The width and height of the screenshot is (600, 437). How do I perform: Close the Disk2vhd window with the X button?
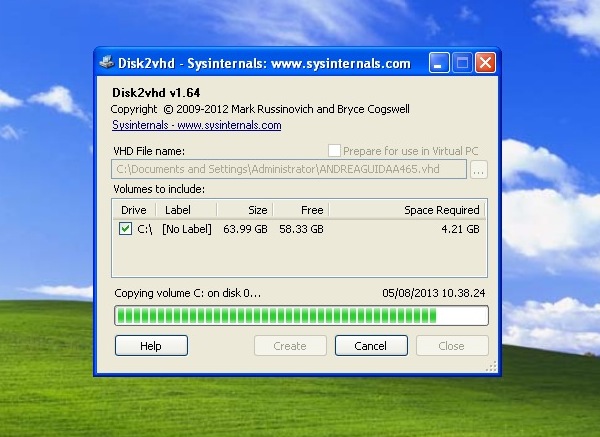click(486, 62)
